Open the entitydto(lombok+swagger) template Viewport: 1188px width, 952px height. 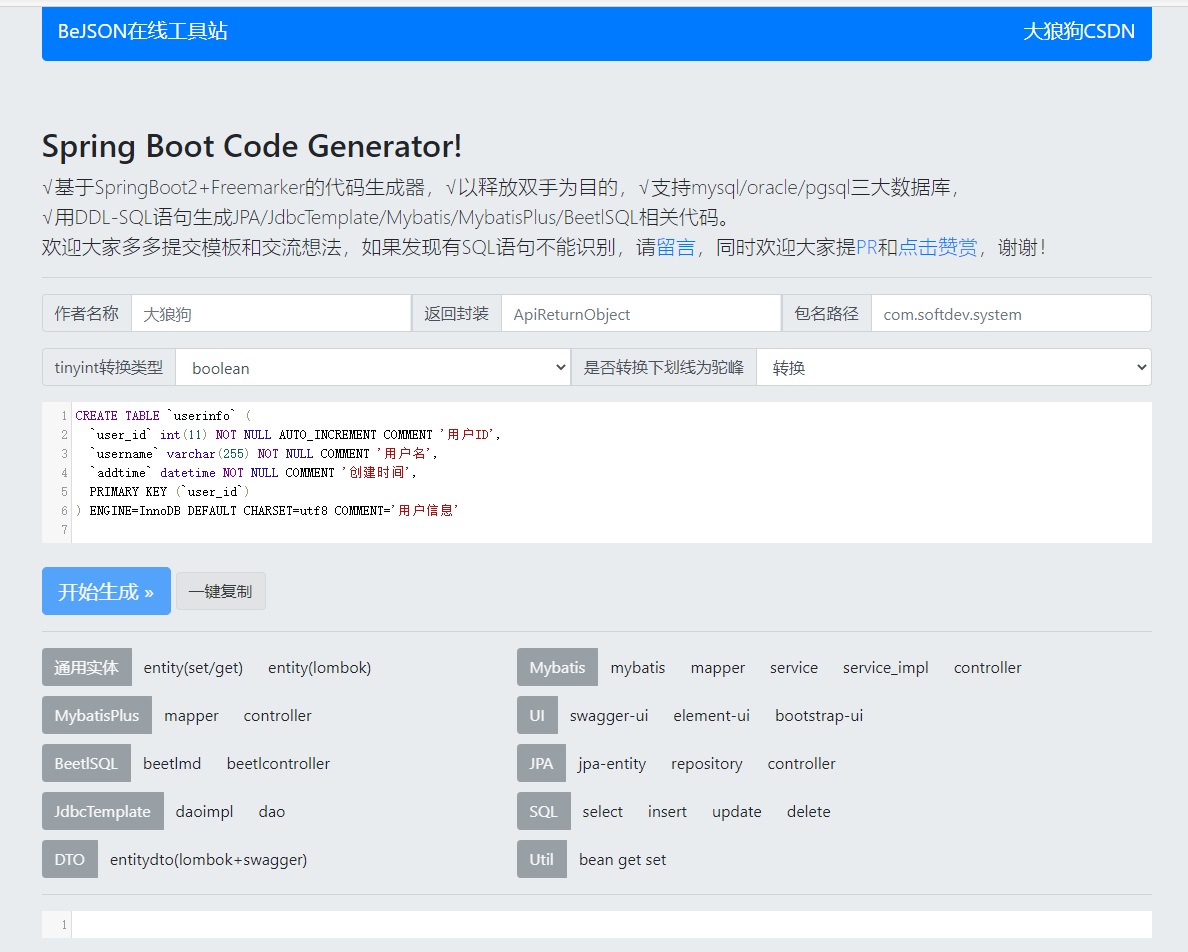[208, 860]
